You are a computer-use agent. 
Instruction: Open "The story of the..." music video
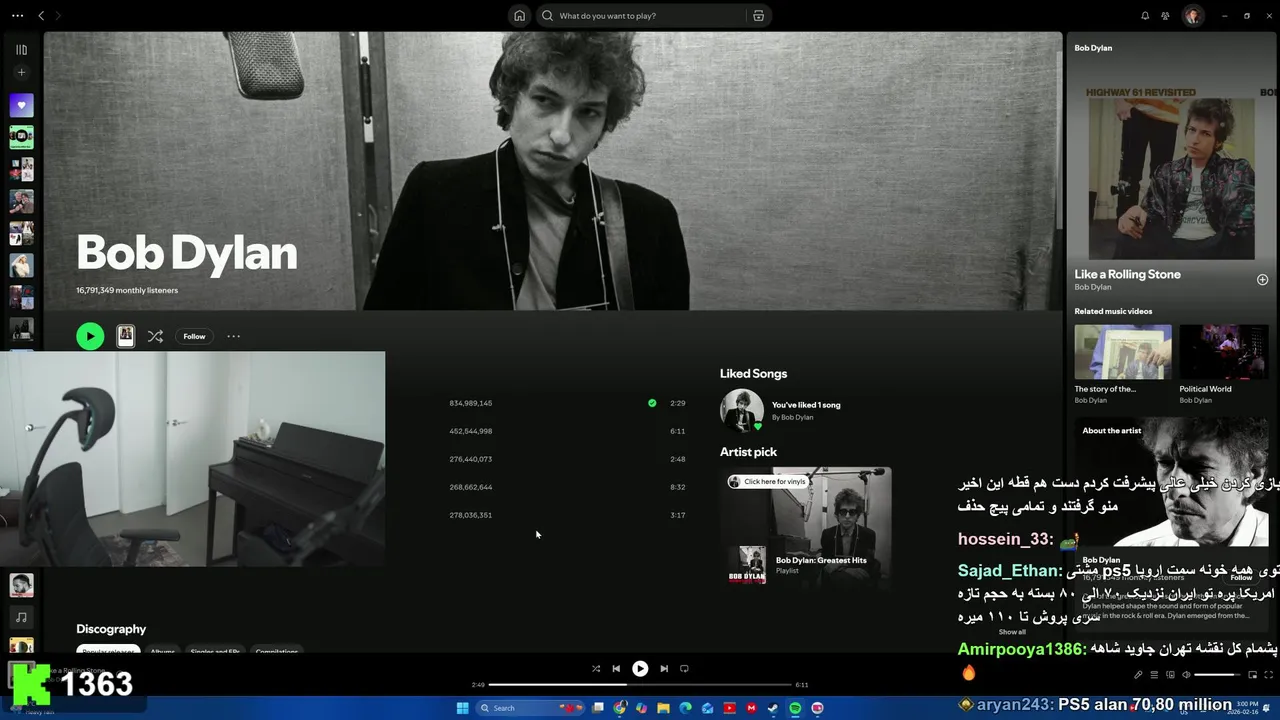pos(1123,352)
